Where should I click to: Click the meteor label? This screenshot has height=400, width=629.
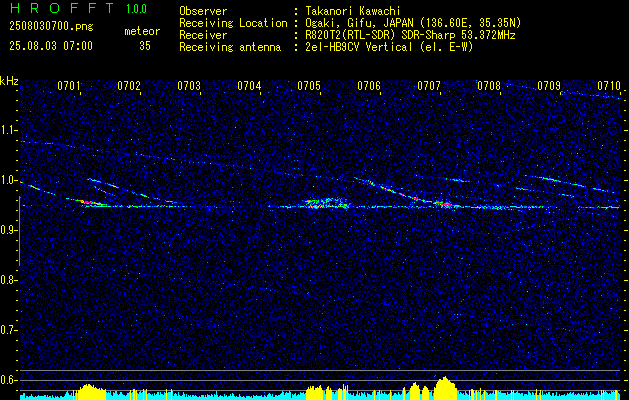click(142, 31)
